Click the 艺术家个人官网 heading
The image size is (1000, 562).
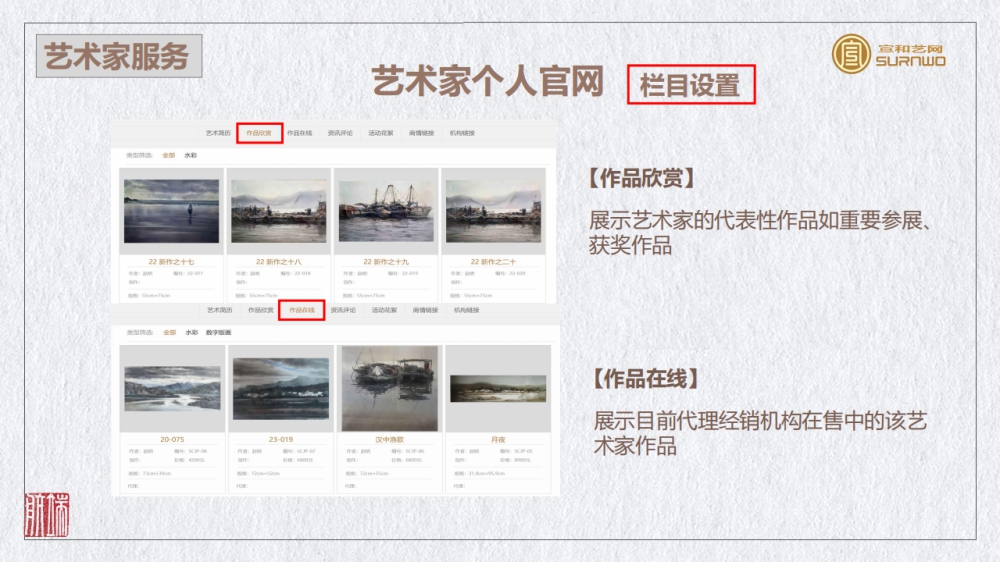[x=488, y=82]
